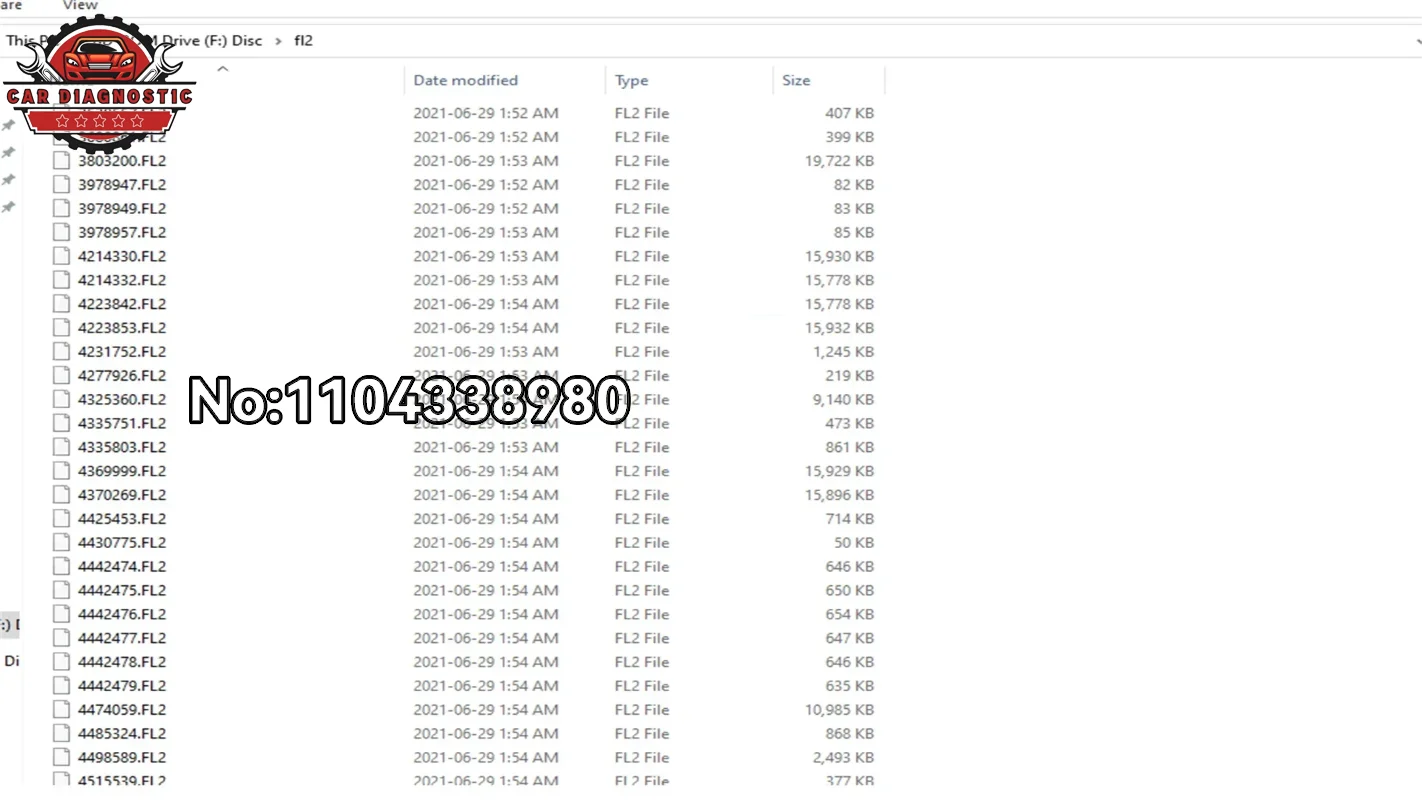This screenshot has height=800, width=1422.
Task: Click the FL2 File type of 4485324.FL2
Action: pos(642,734)
